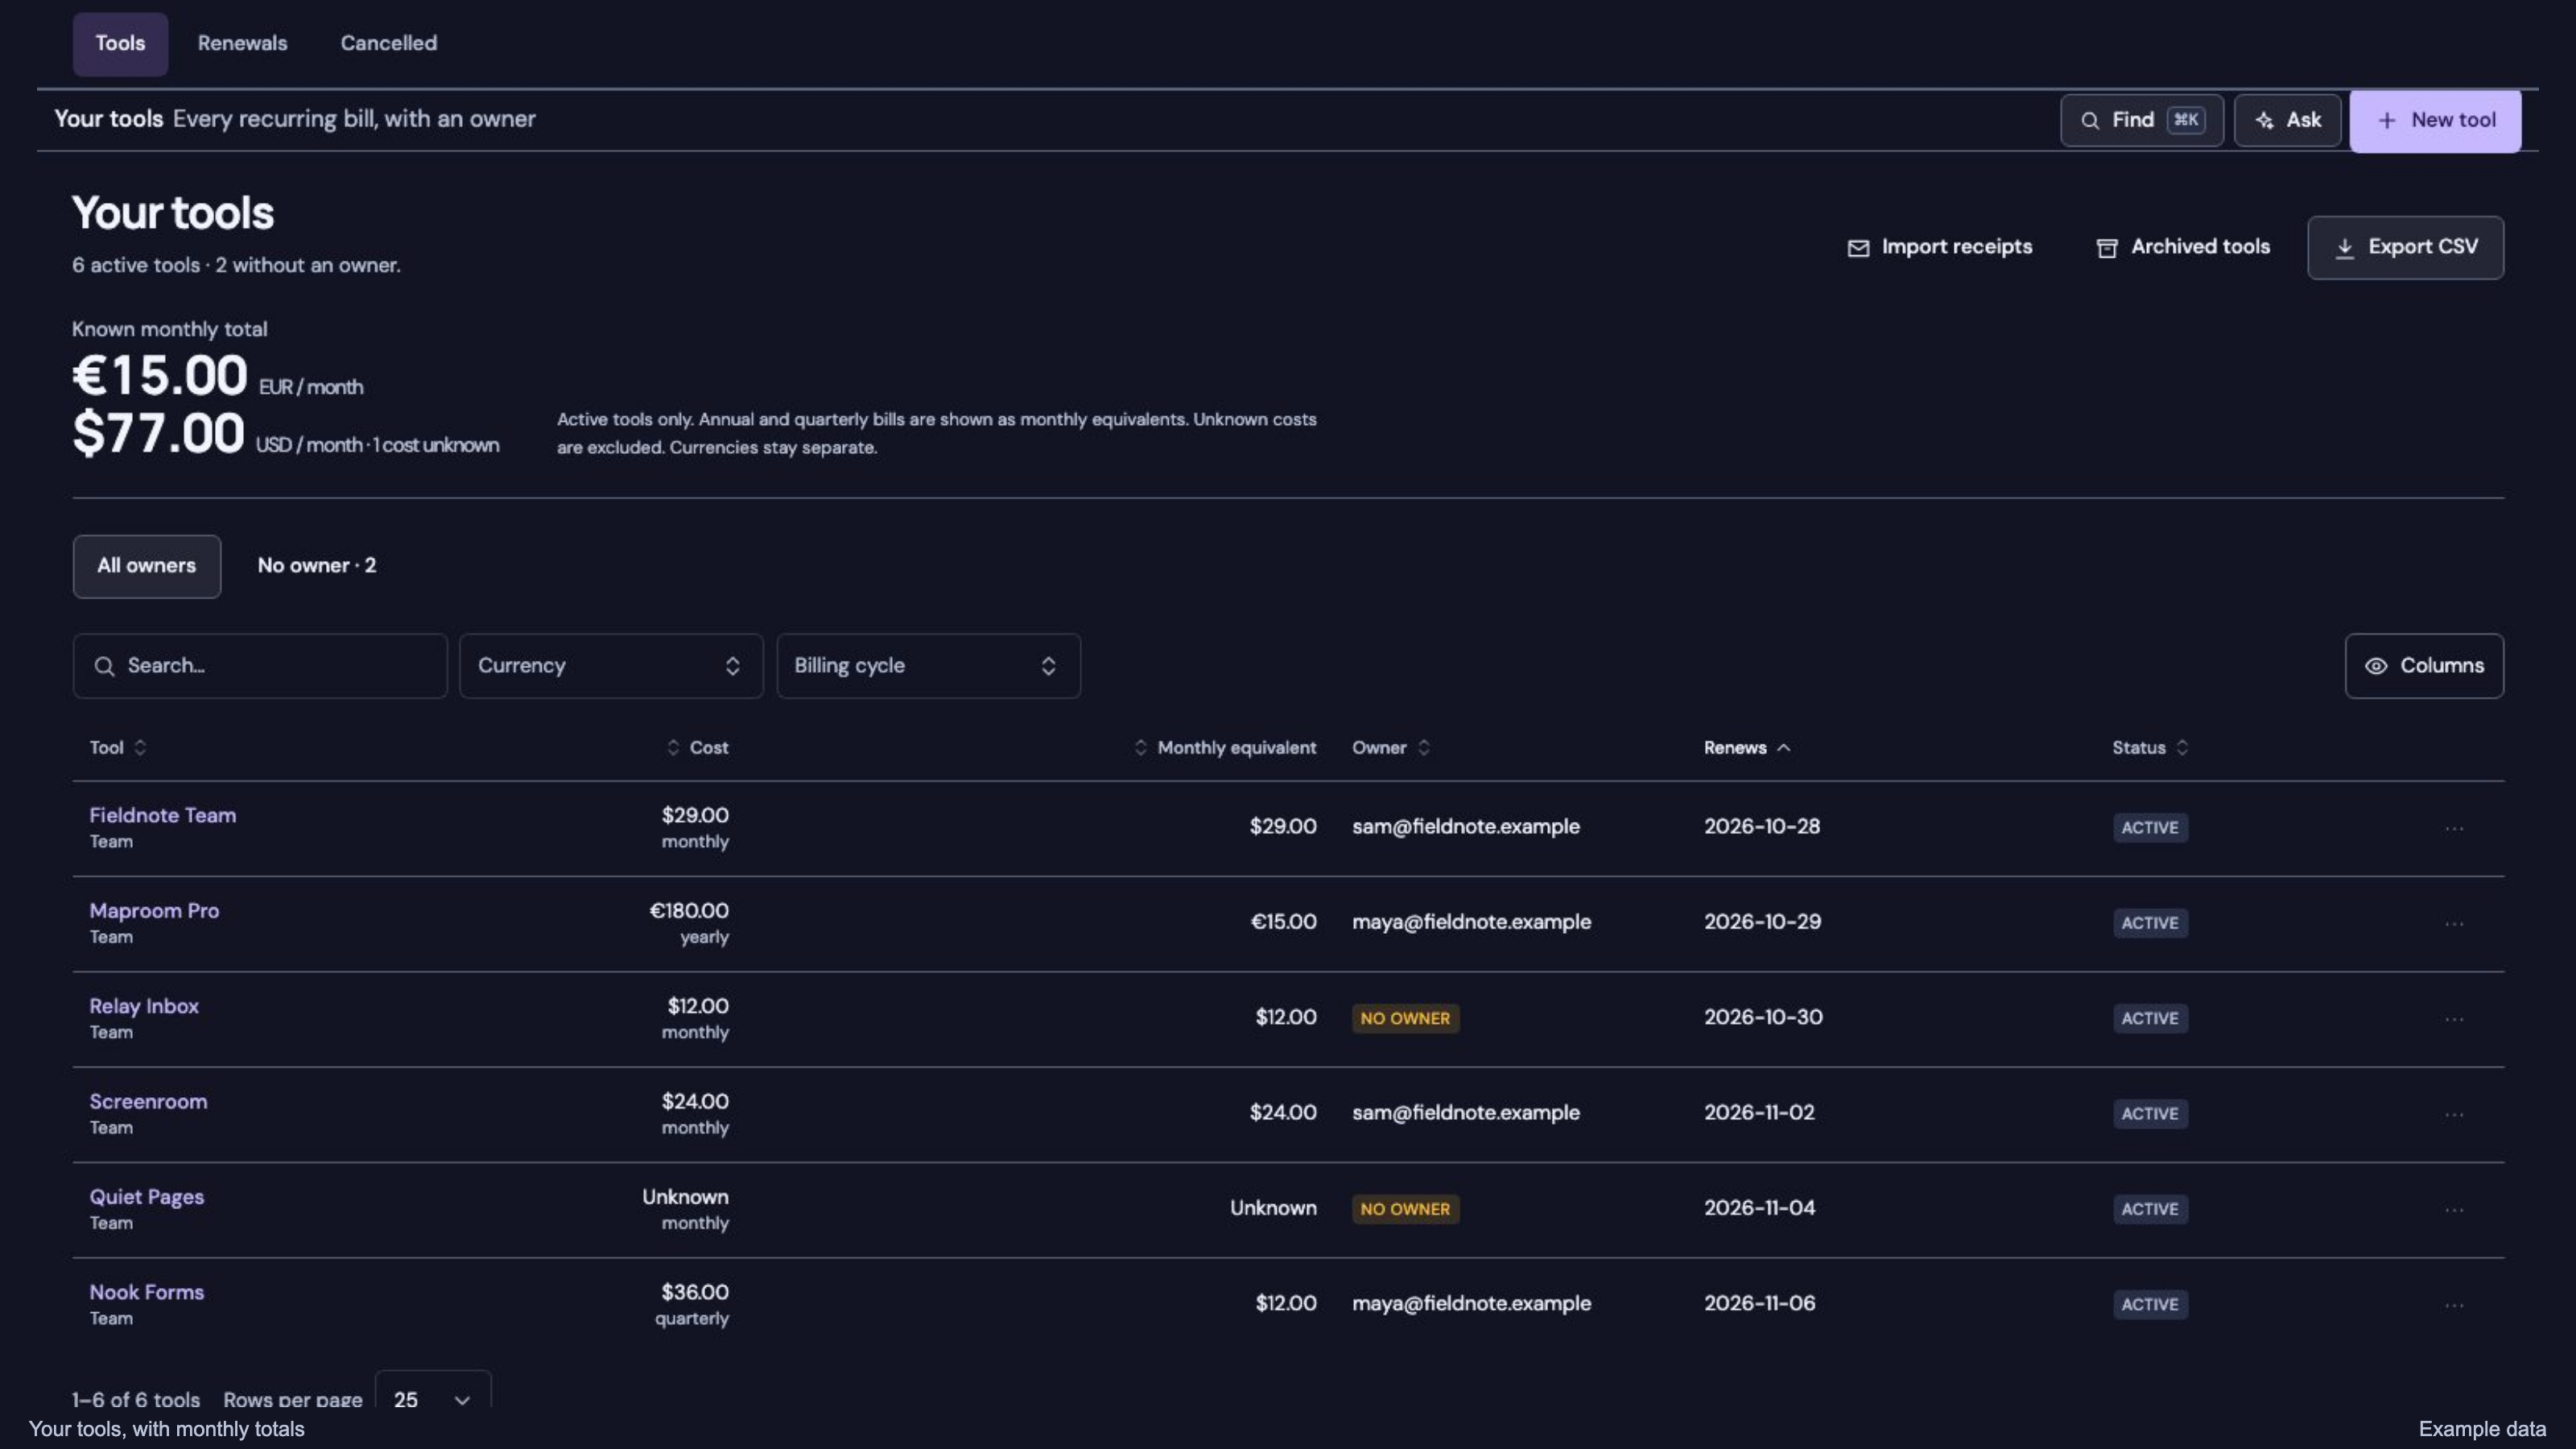Sort table by Cost column

[697, 747]
